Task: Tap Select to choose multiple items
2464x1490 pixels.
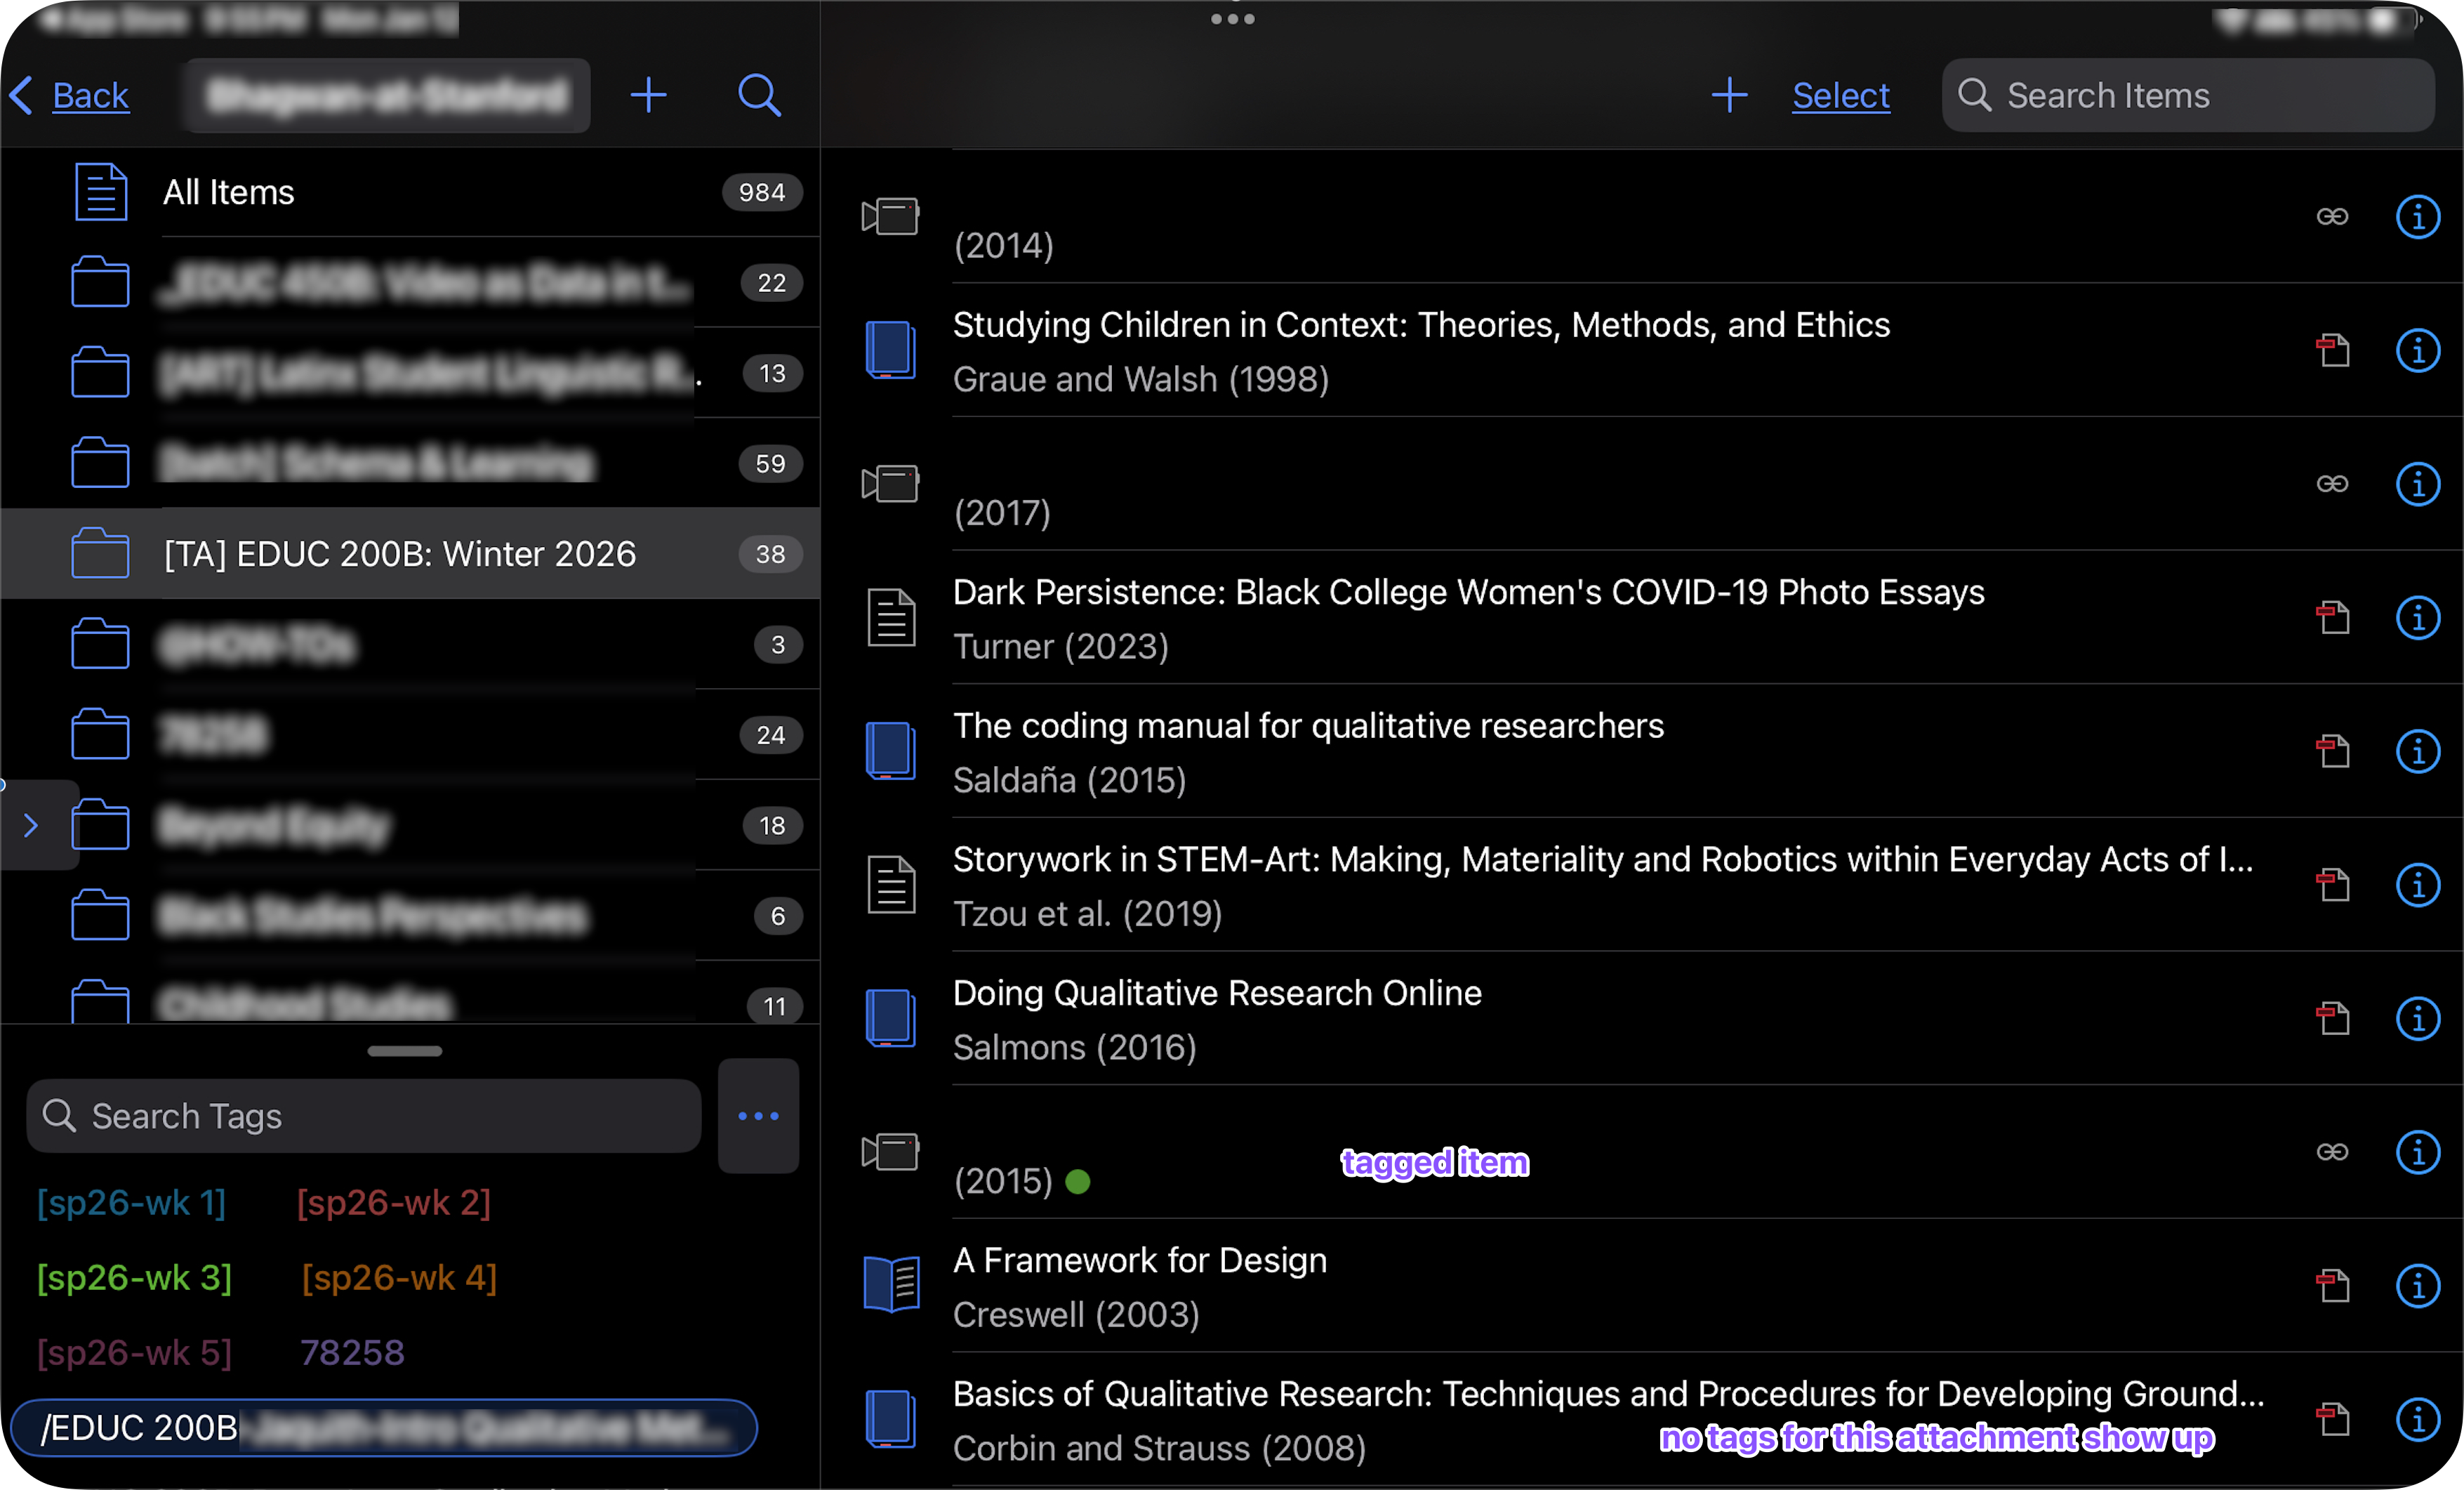Action: point(1840,95)
